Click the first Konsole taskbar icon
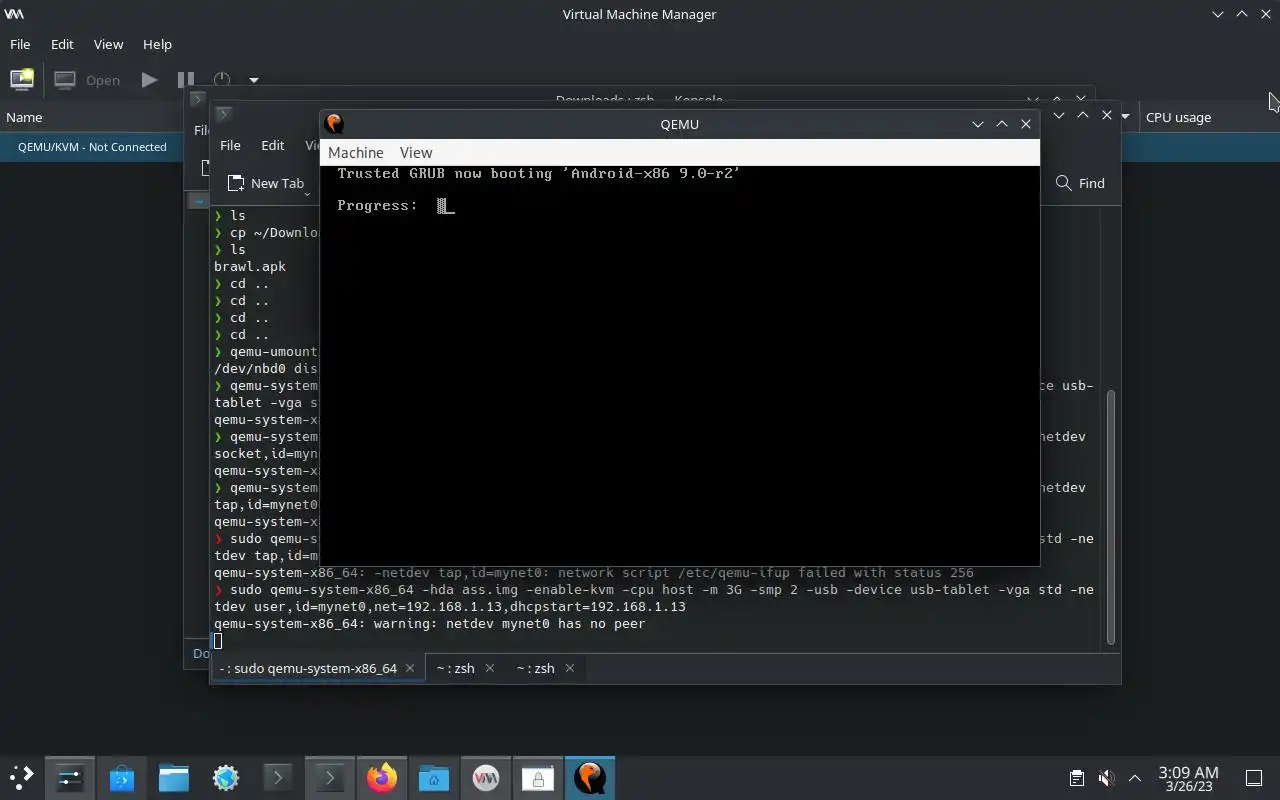 point(278,778)
